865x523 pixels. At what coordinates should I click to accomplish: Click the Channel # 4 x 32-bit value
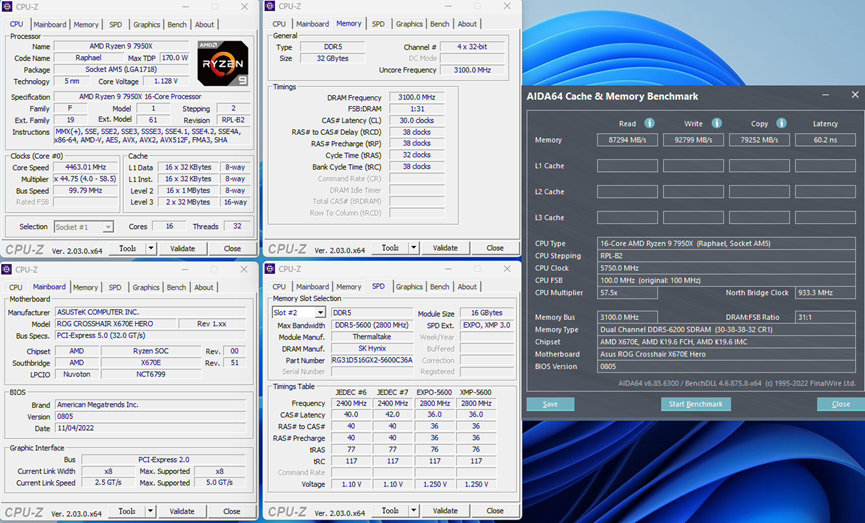[472, 47]
